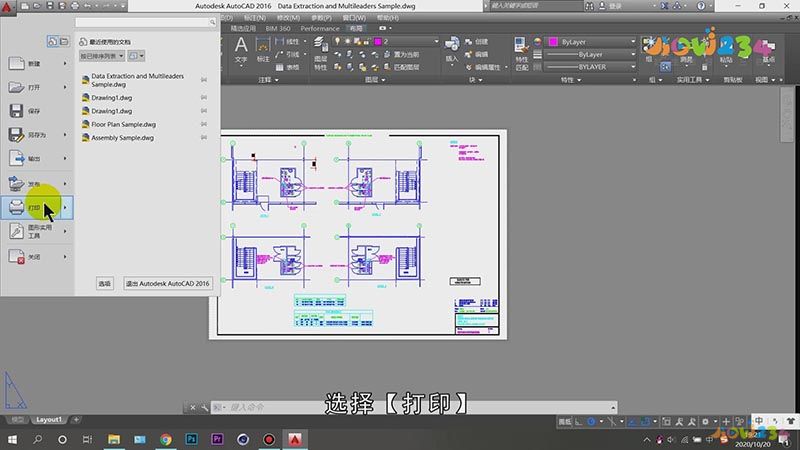Image resolution: width=800 pixels, height=450 pixels.
Task: Pin Data Extraction and Multileaders Sample.dwg
Action: pyautogui.click(x=204, y=80)
